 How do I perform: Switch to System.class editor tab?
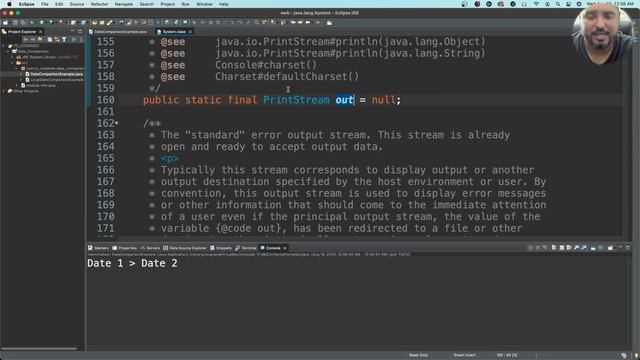(x=174, y=31)
